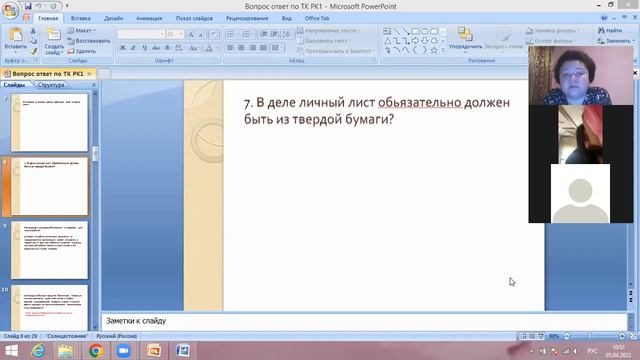Viewport: 640px width, 360px height.
Task: Select slide 7 thumbnail
Action: point(49,122)
